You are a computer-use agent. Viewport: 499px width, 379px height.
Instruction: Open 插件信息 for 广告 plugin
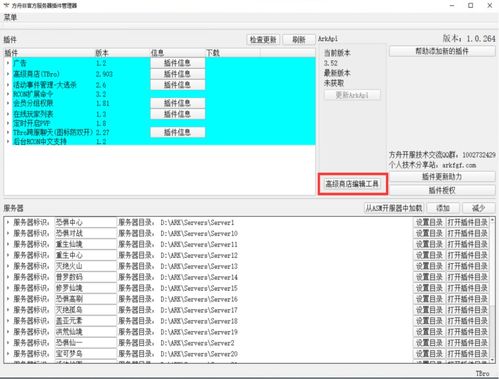click(177, 63)
